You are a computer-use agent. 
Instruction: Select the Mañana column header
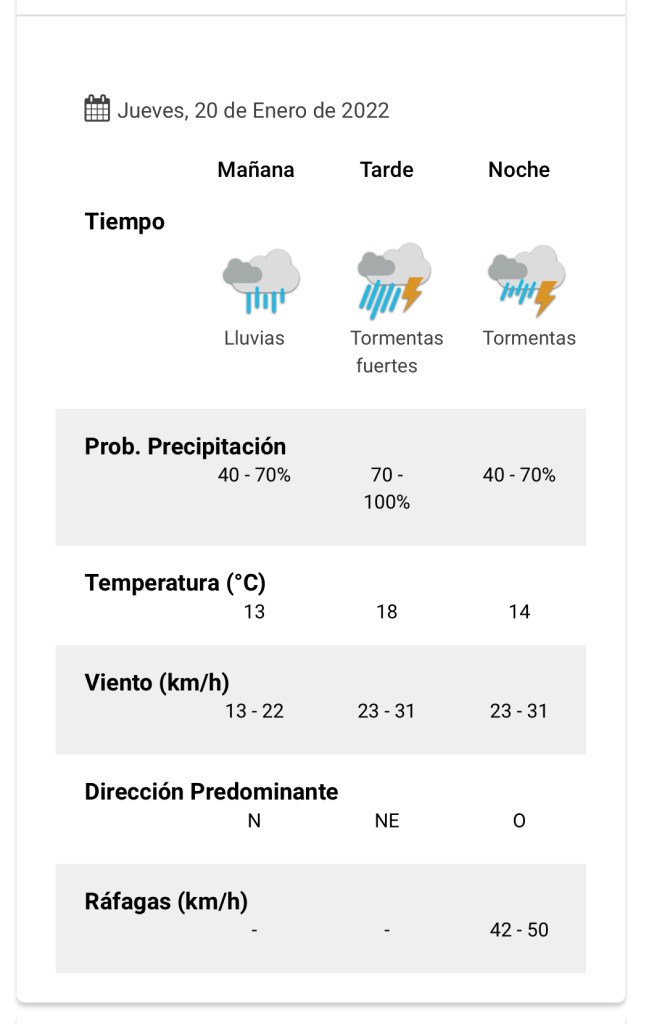[256, 170]
